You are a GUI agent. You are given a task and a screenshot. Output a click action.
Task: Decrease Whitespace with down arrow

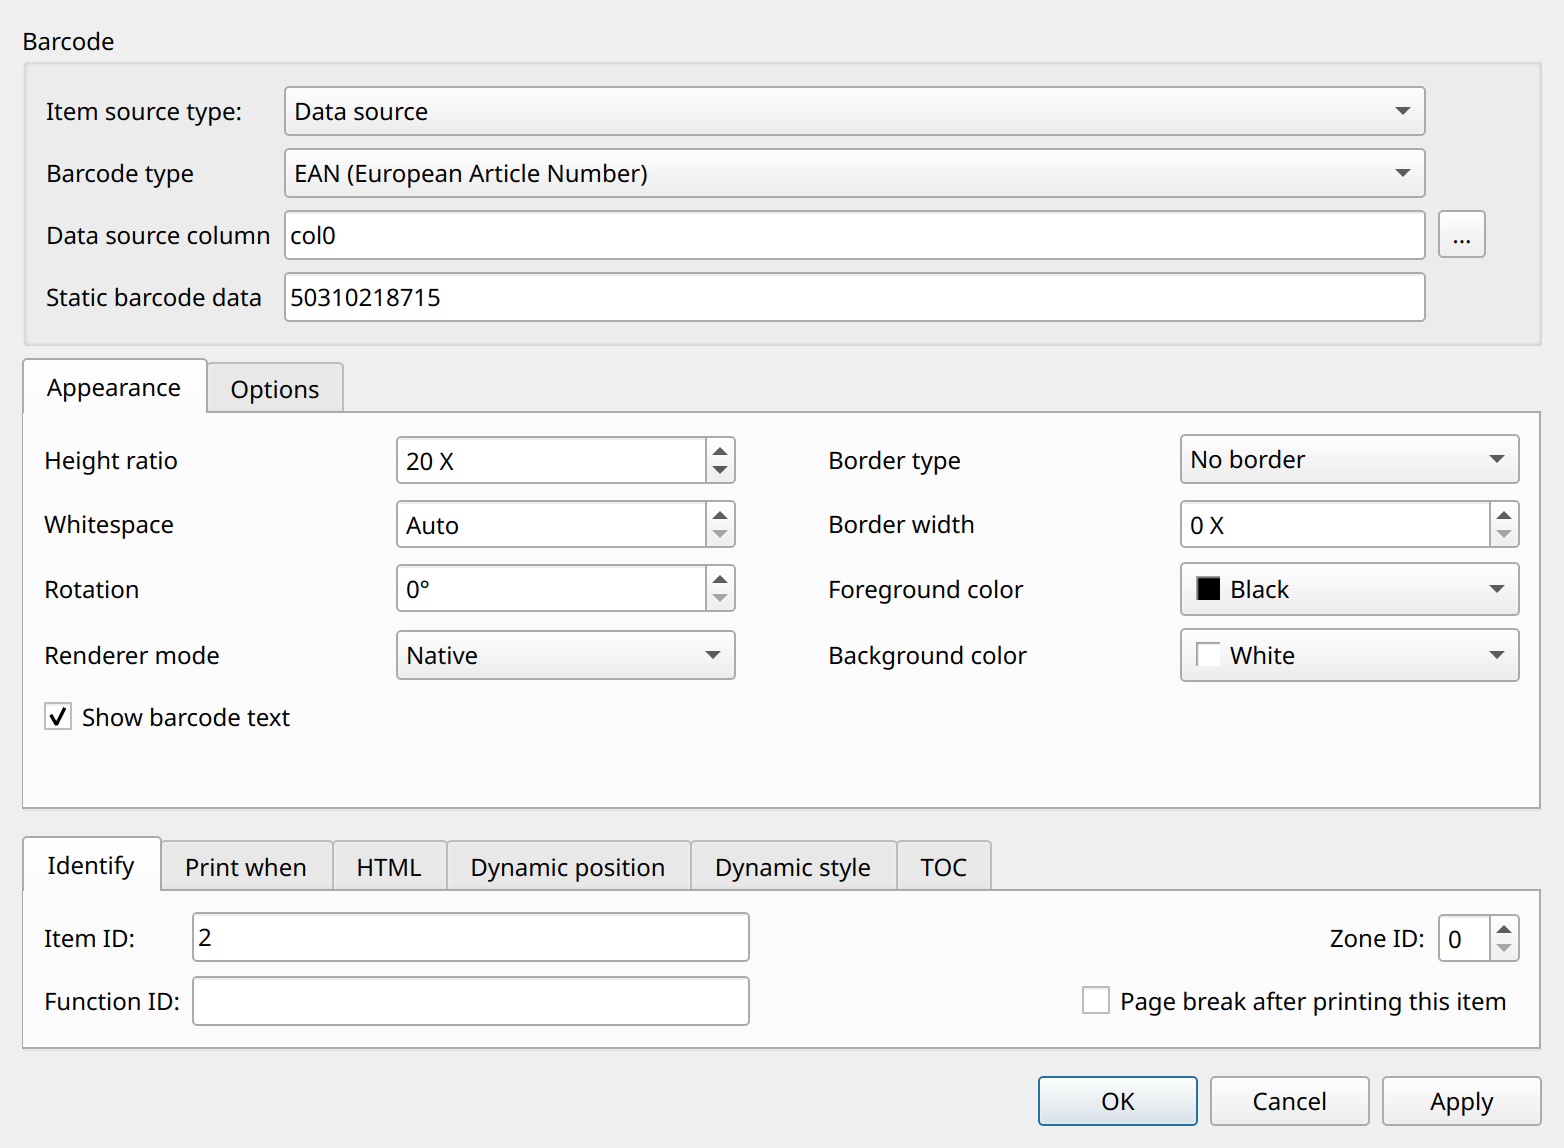pyautogui.click(x=720, y=535)
